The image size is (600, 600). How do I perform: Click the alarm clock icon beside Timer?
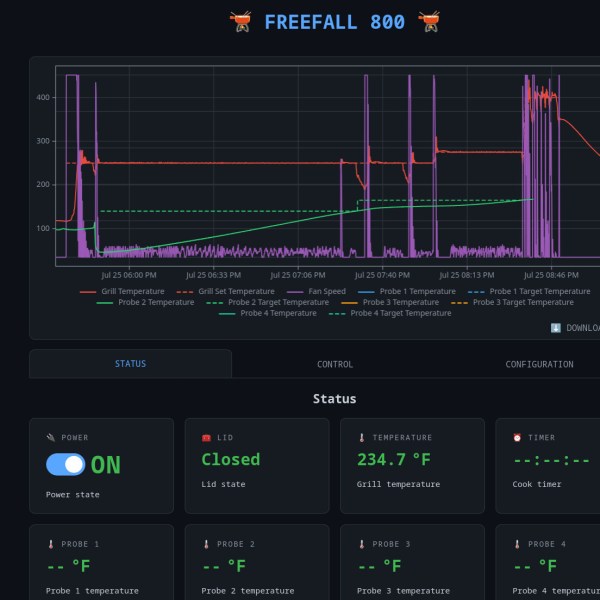point(517,437)
